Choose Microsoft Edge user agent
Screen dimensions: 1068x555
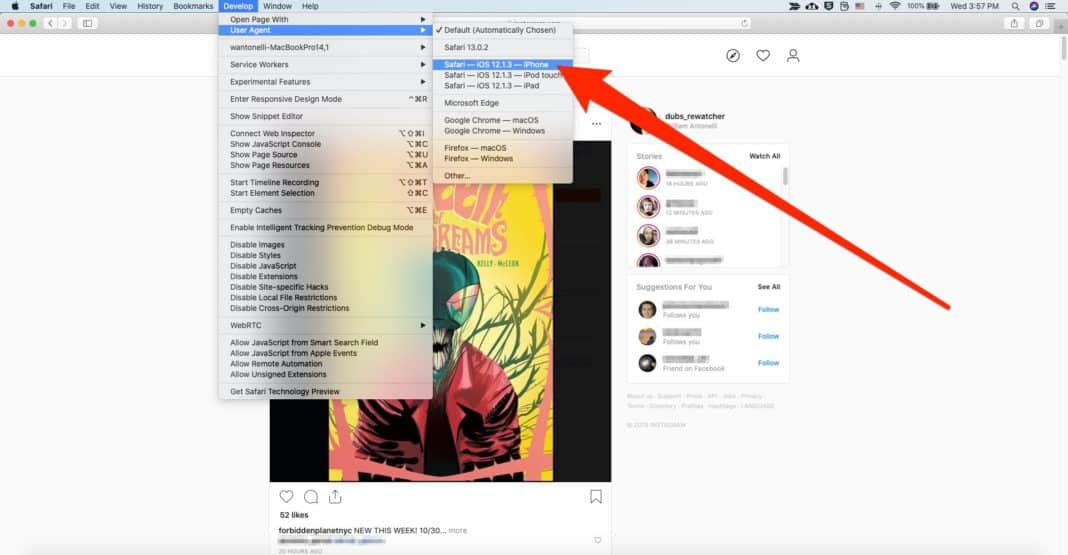click(503, 103)
